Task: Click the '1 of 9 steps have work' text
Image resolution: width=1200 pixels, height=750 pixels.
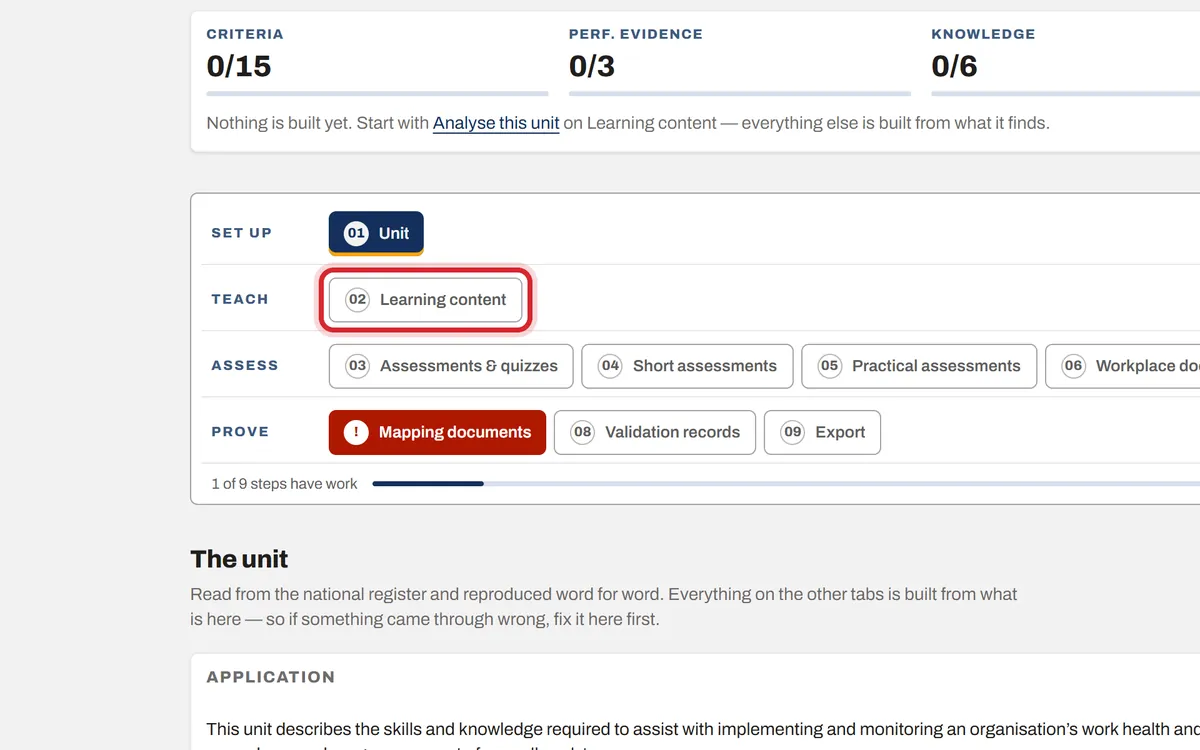Action: point(284,484)
